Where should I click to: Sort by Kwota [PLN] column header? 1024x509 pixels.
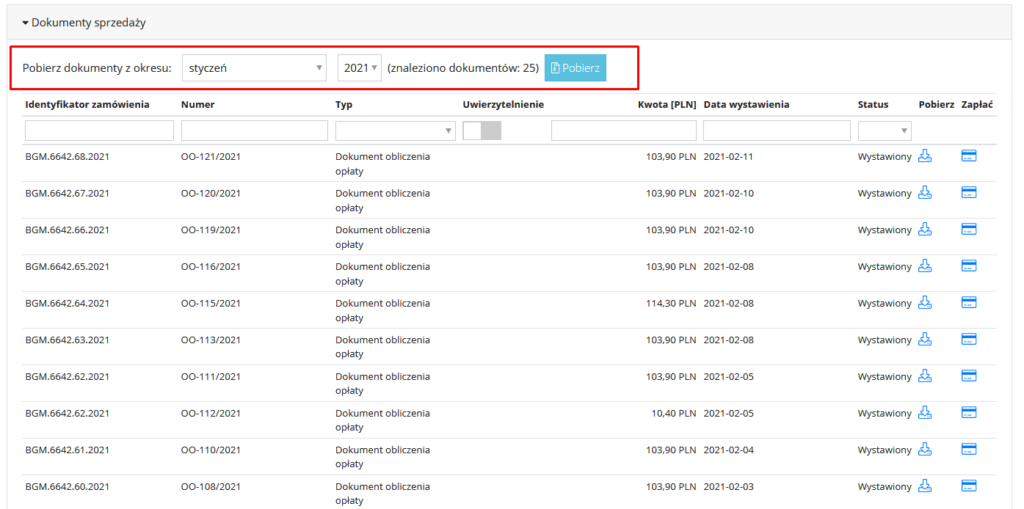(x=666, y=104)
